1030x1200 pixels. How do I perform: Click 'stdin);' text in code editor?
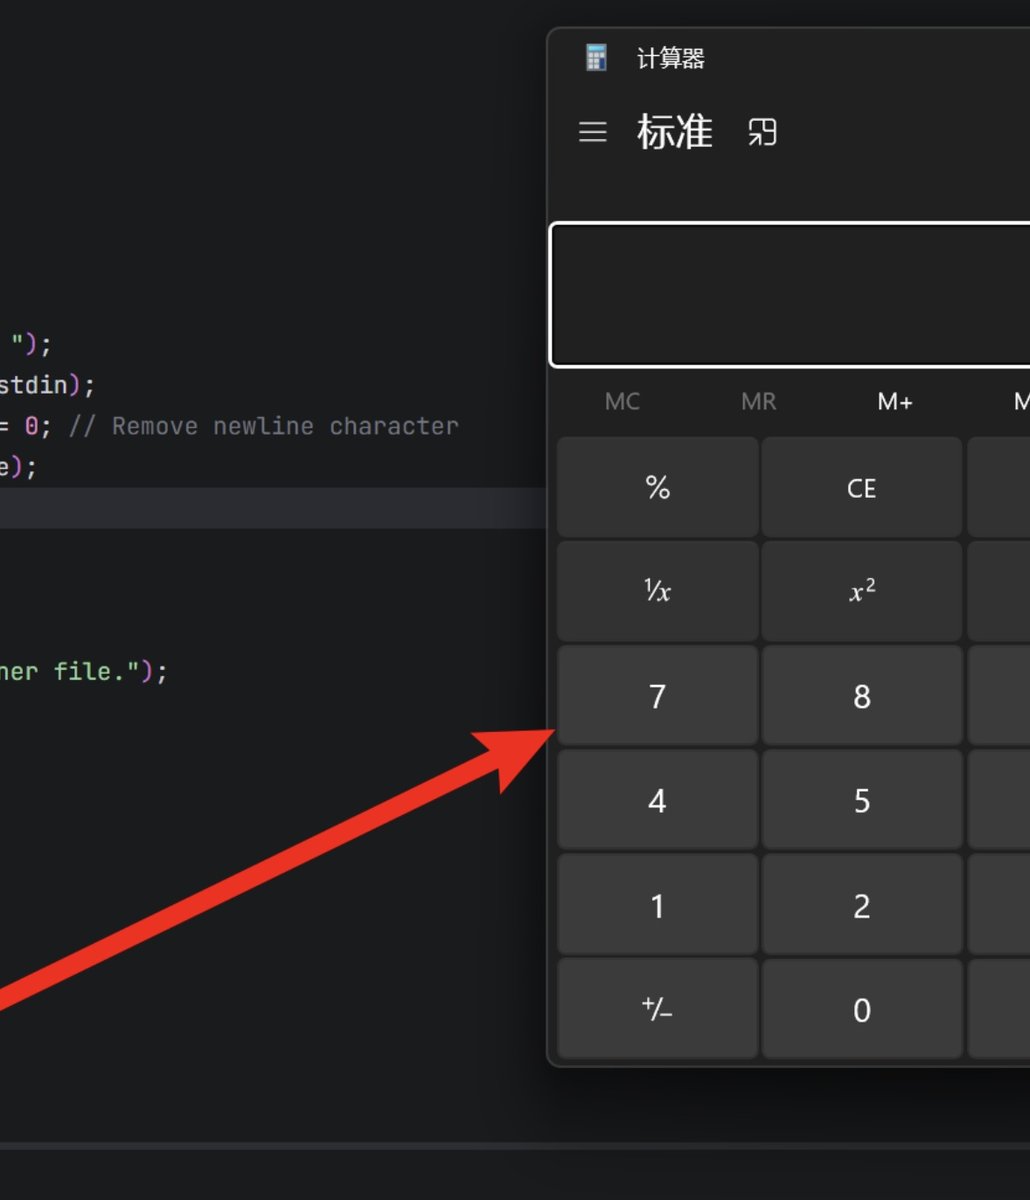coord(47,385)
